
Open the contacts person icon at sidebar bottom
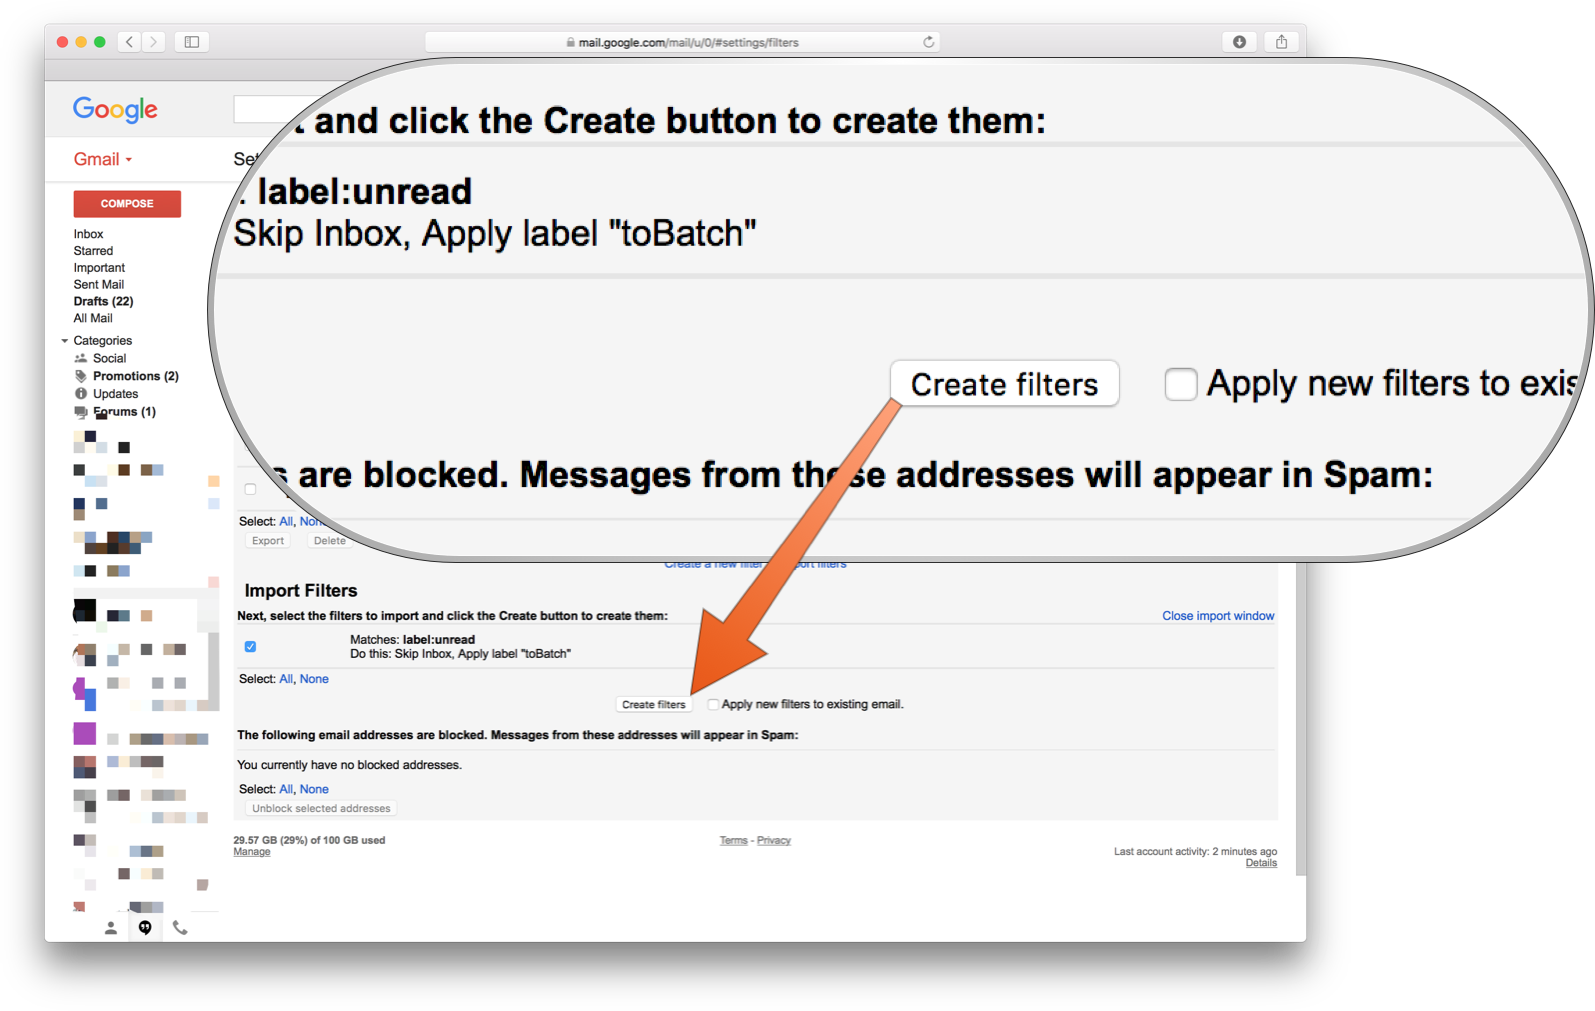[111, 928]
